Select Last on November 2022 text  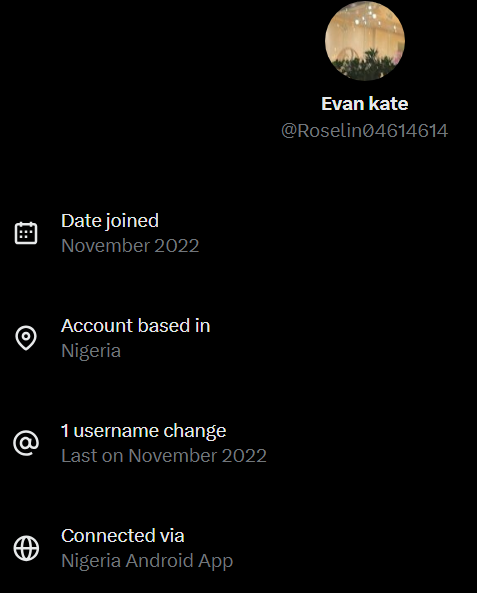coord(164,456)
